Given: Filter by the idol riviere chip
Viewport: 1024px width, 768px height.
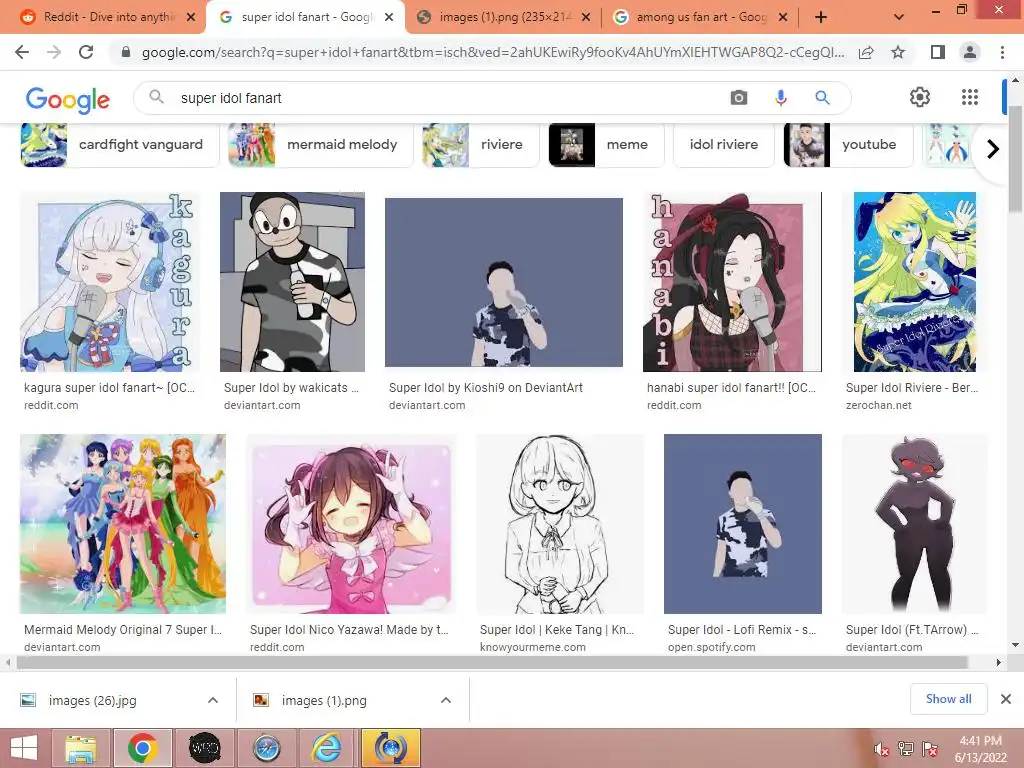Looking at the screenshot, I should tap(724, 145).
